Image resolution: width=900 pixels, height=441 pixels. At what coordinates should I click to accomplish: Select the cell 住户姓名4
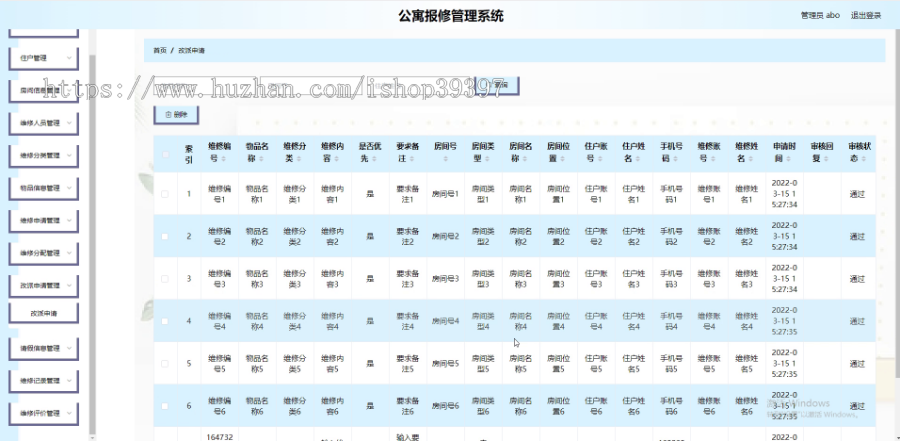[x=633, y=321]
